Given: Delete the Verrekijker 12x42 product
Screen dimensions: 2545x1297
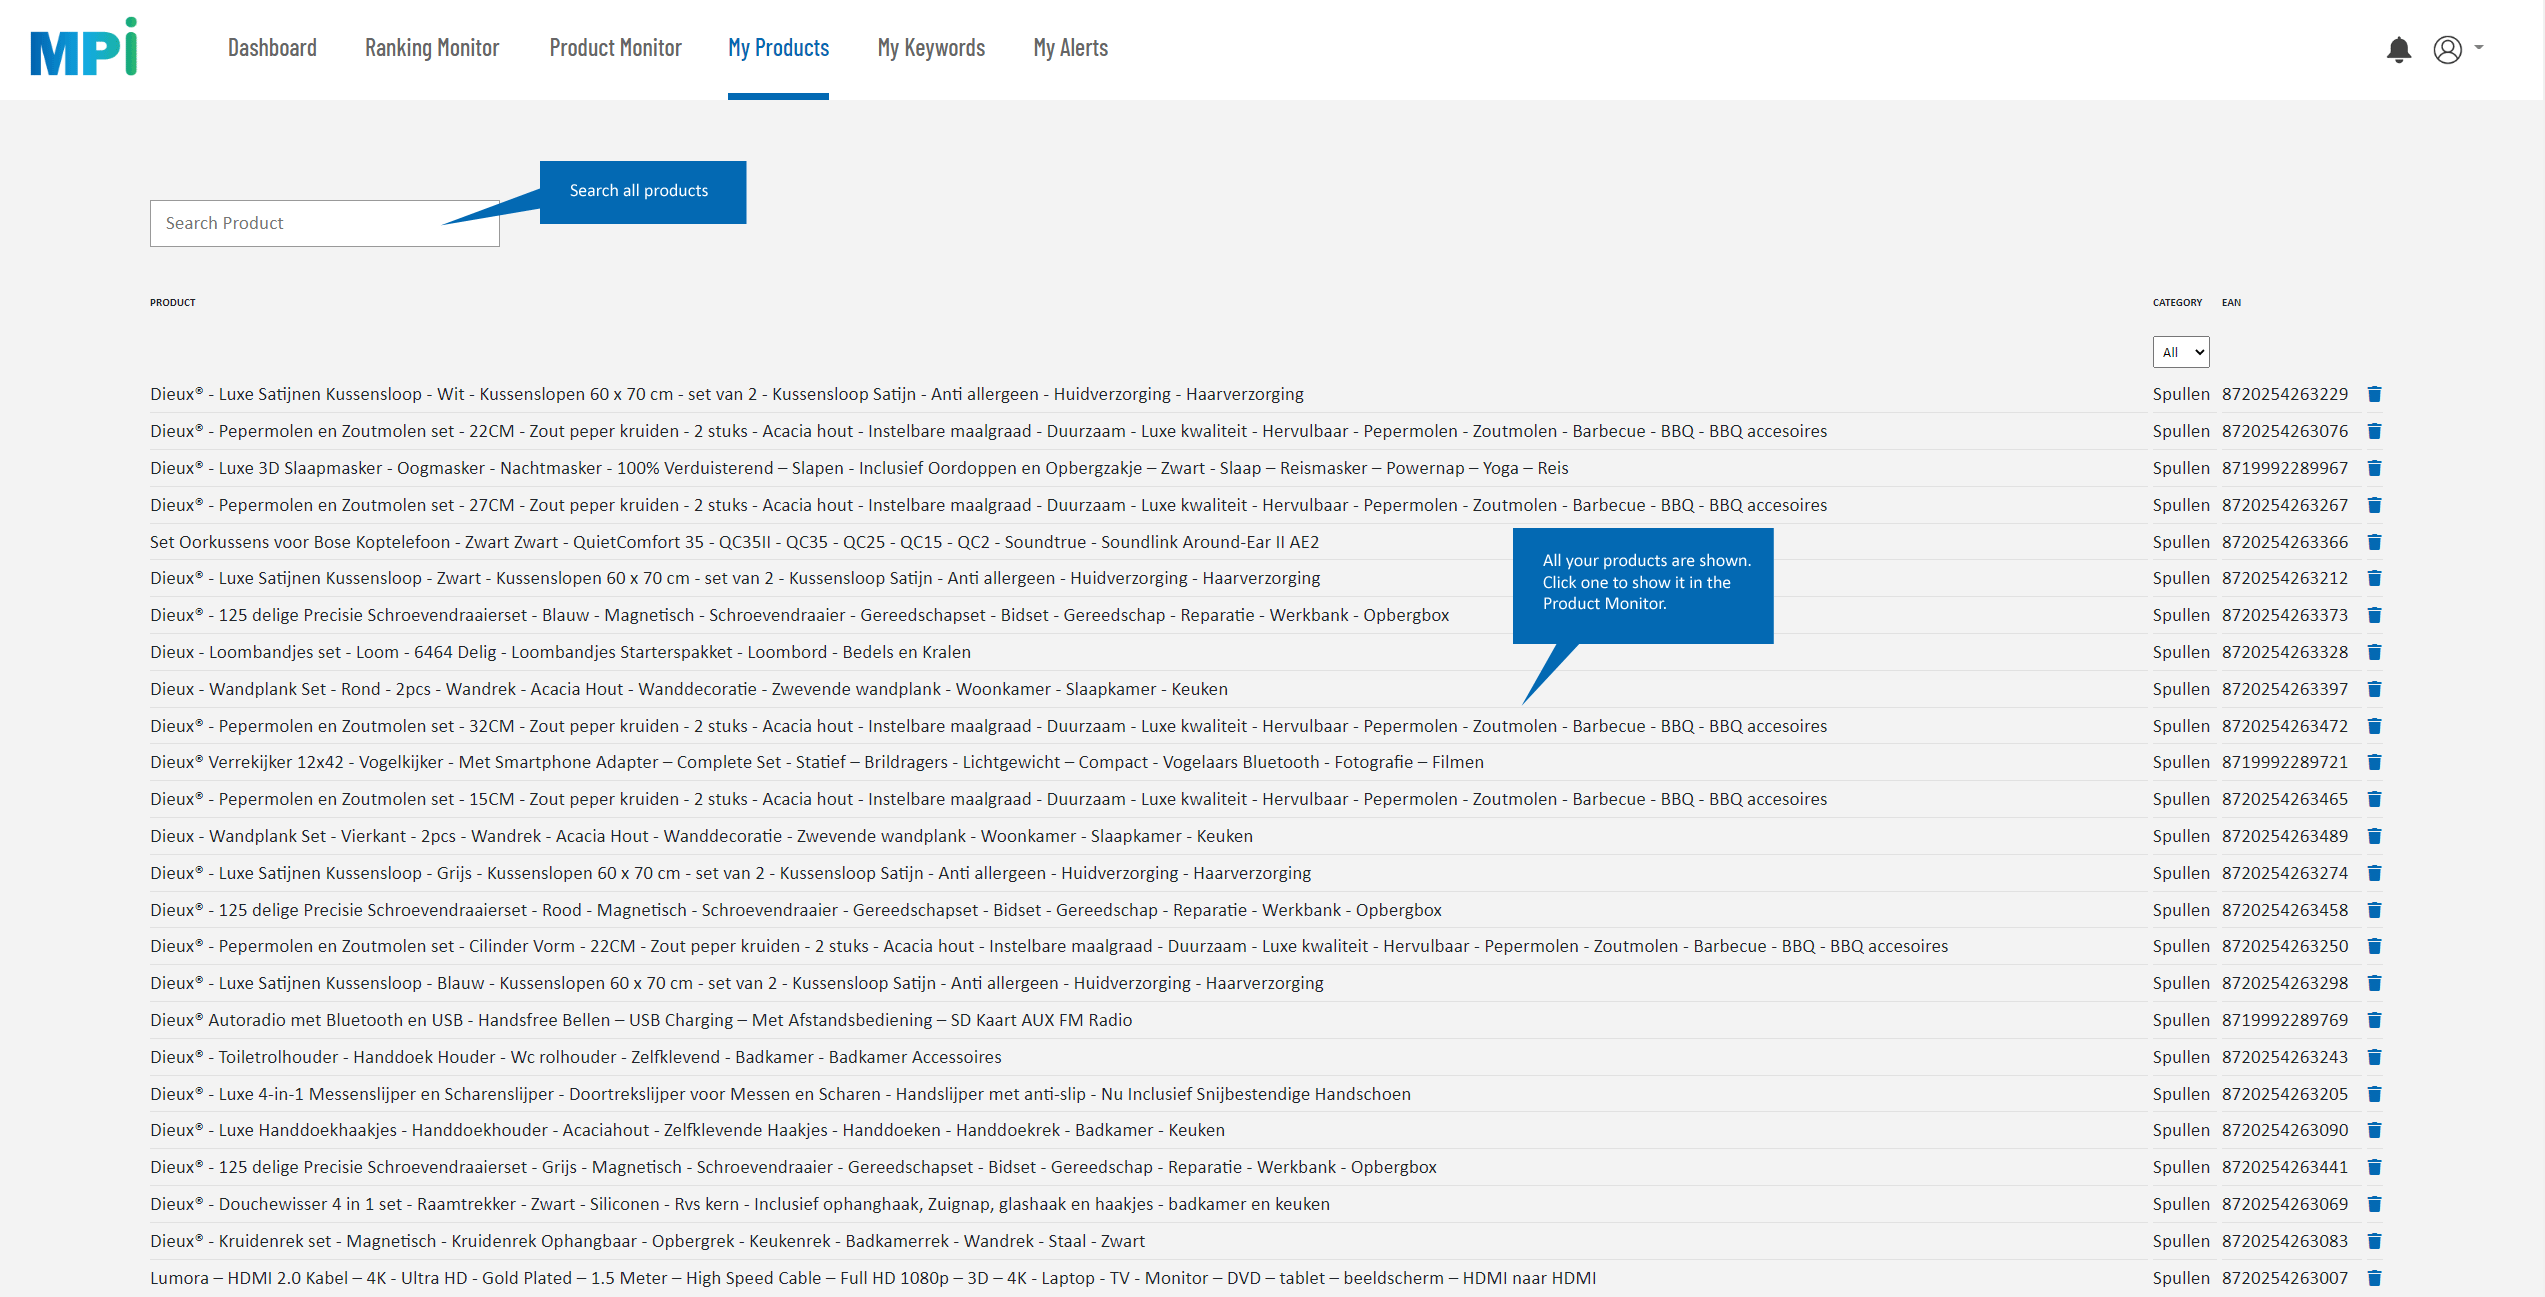Looking at the screenshot, I should pos(2374,762).
